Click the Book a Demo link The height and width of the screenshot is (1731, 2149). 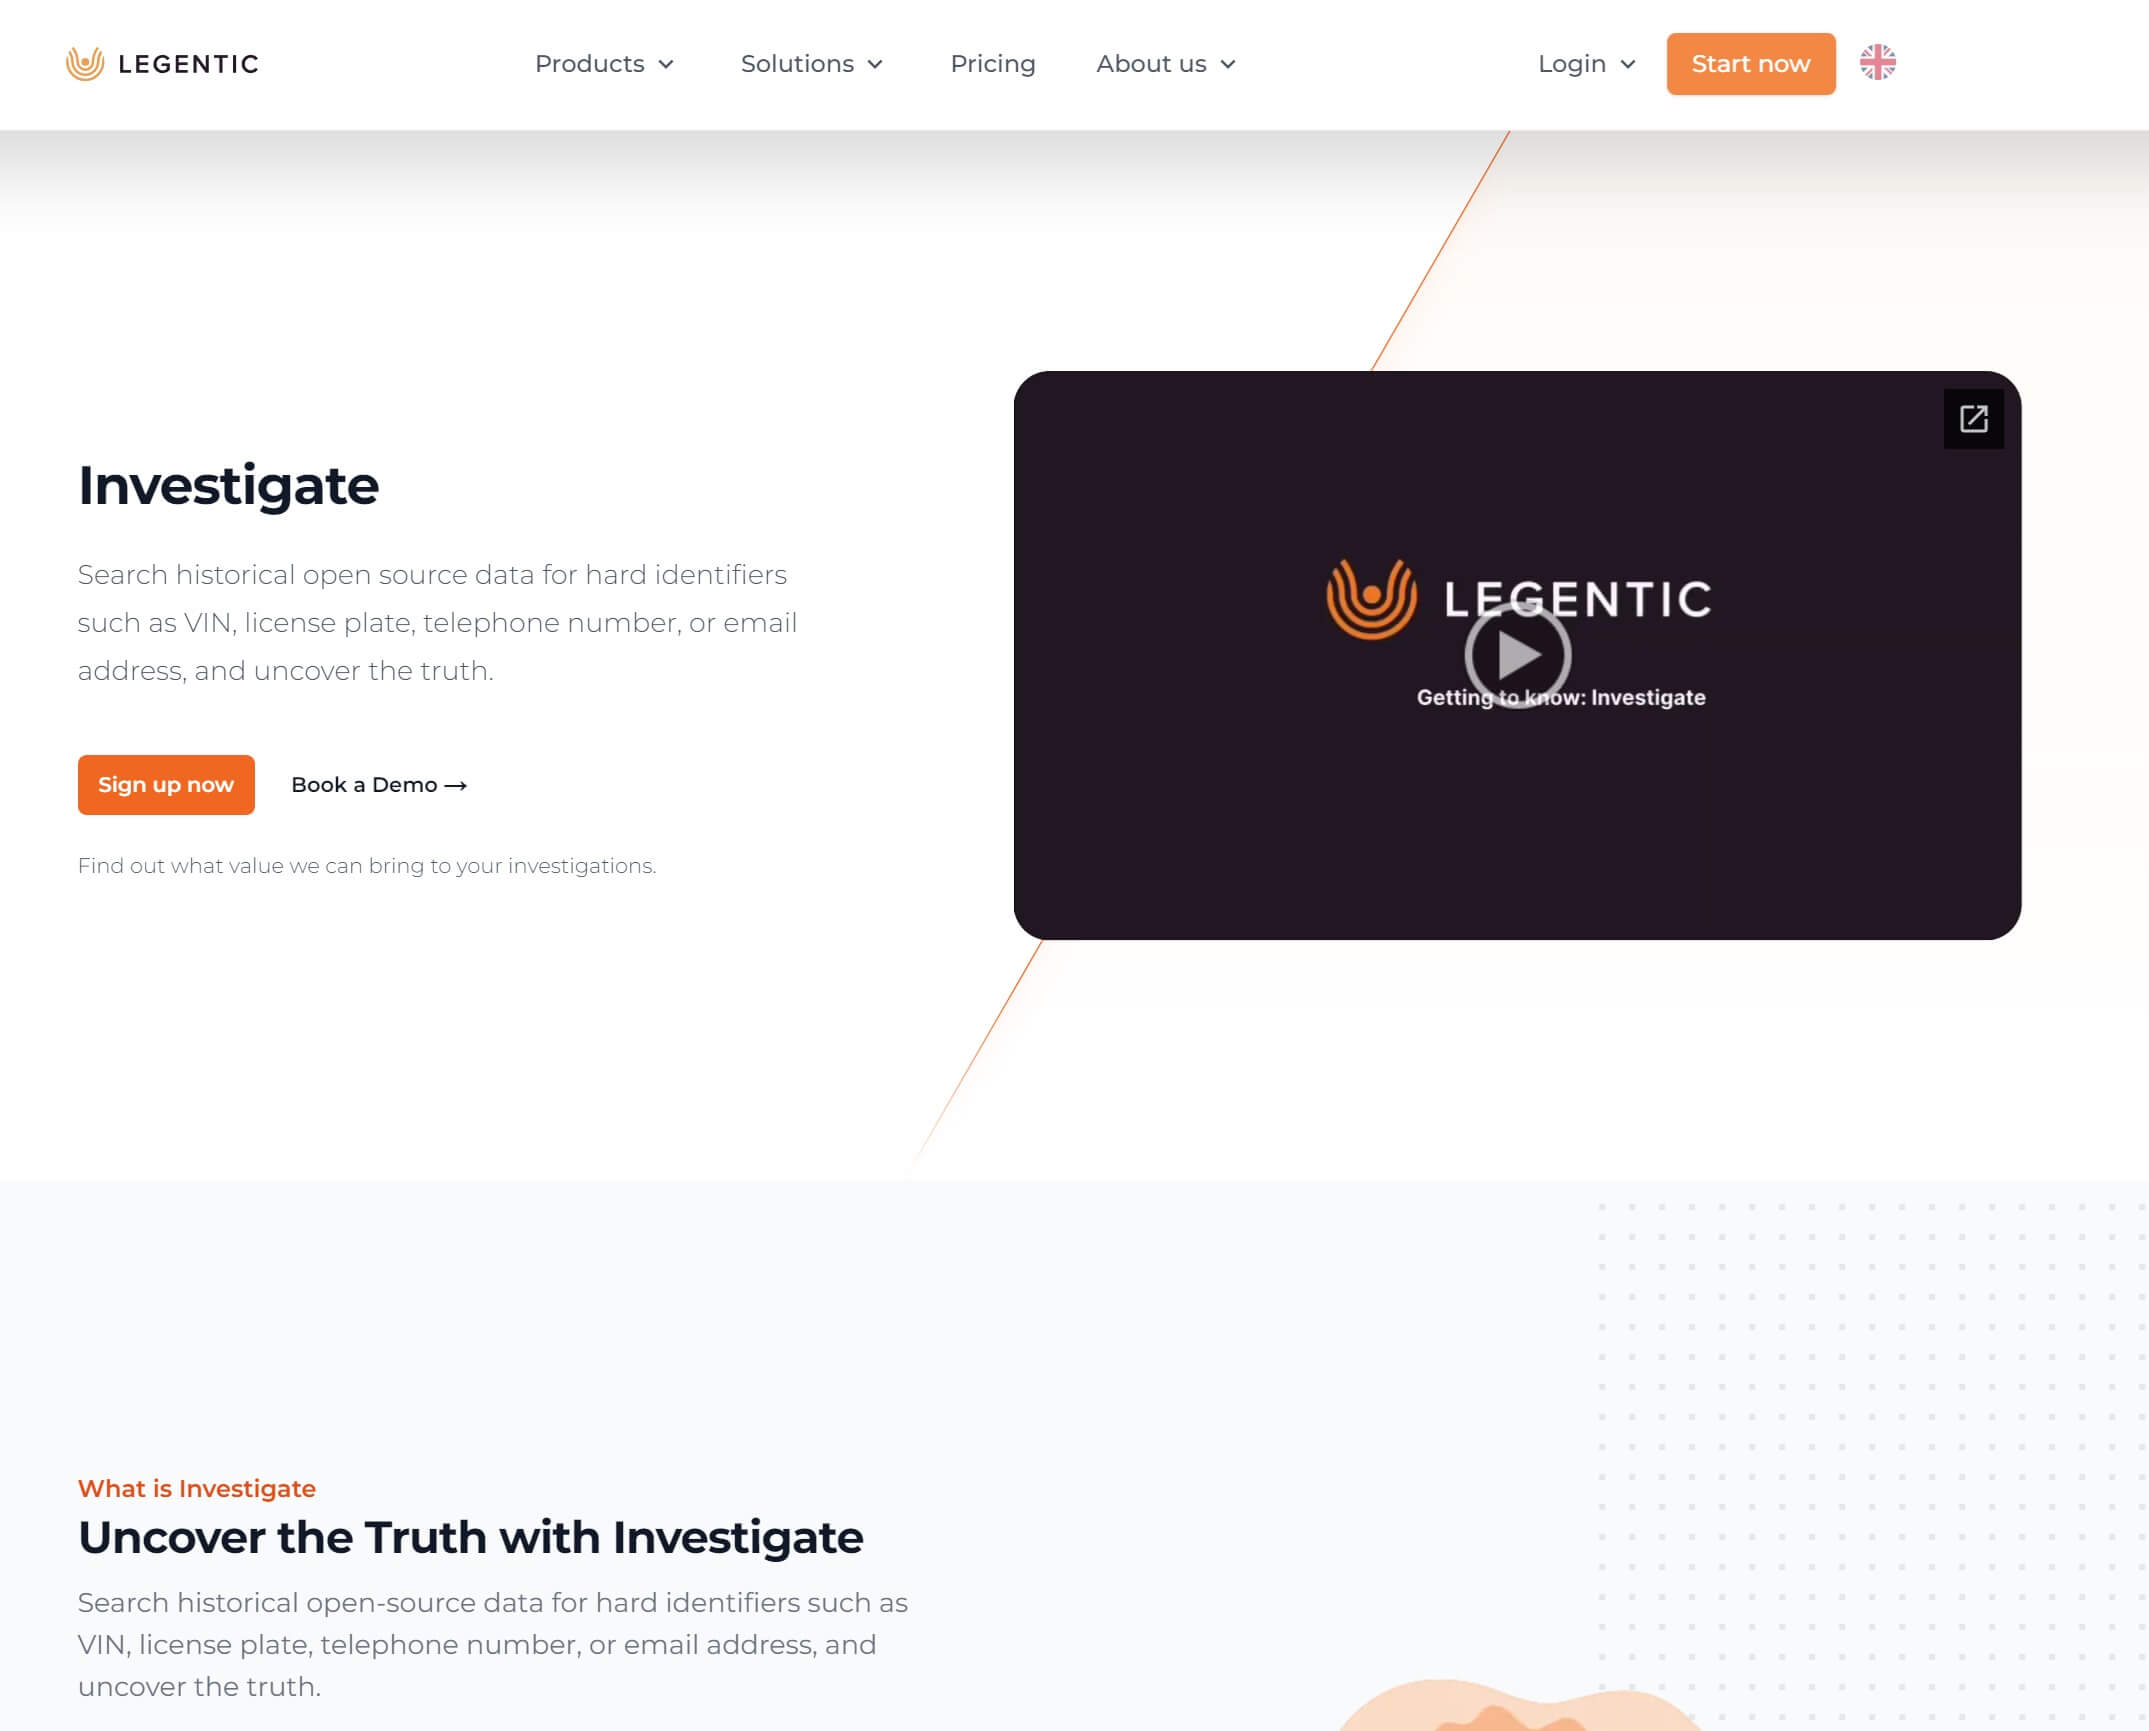coord(378,784)
